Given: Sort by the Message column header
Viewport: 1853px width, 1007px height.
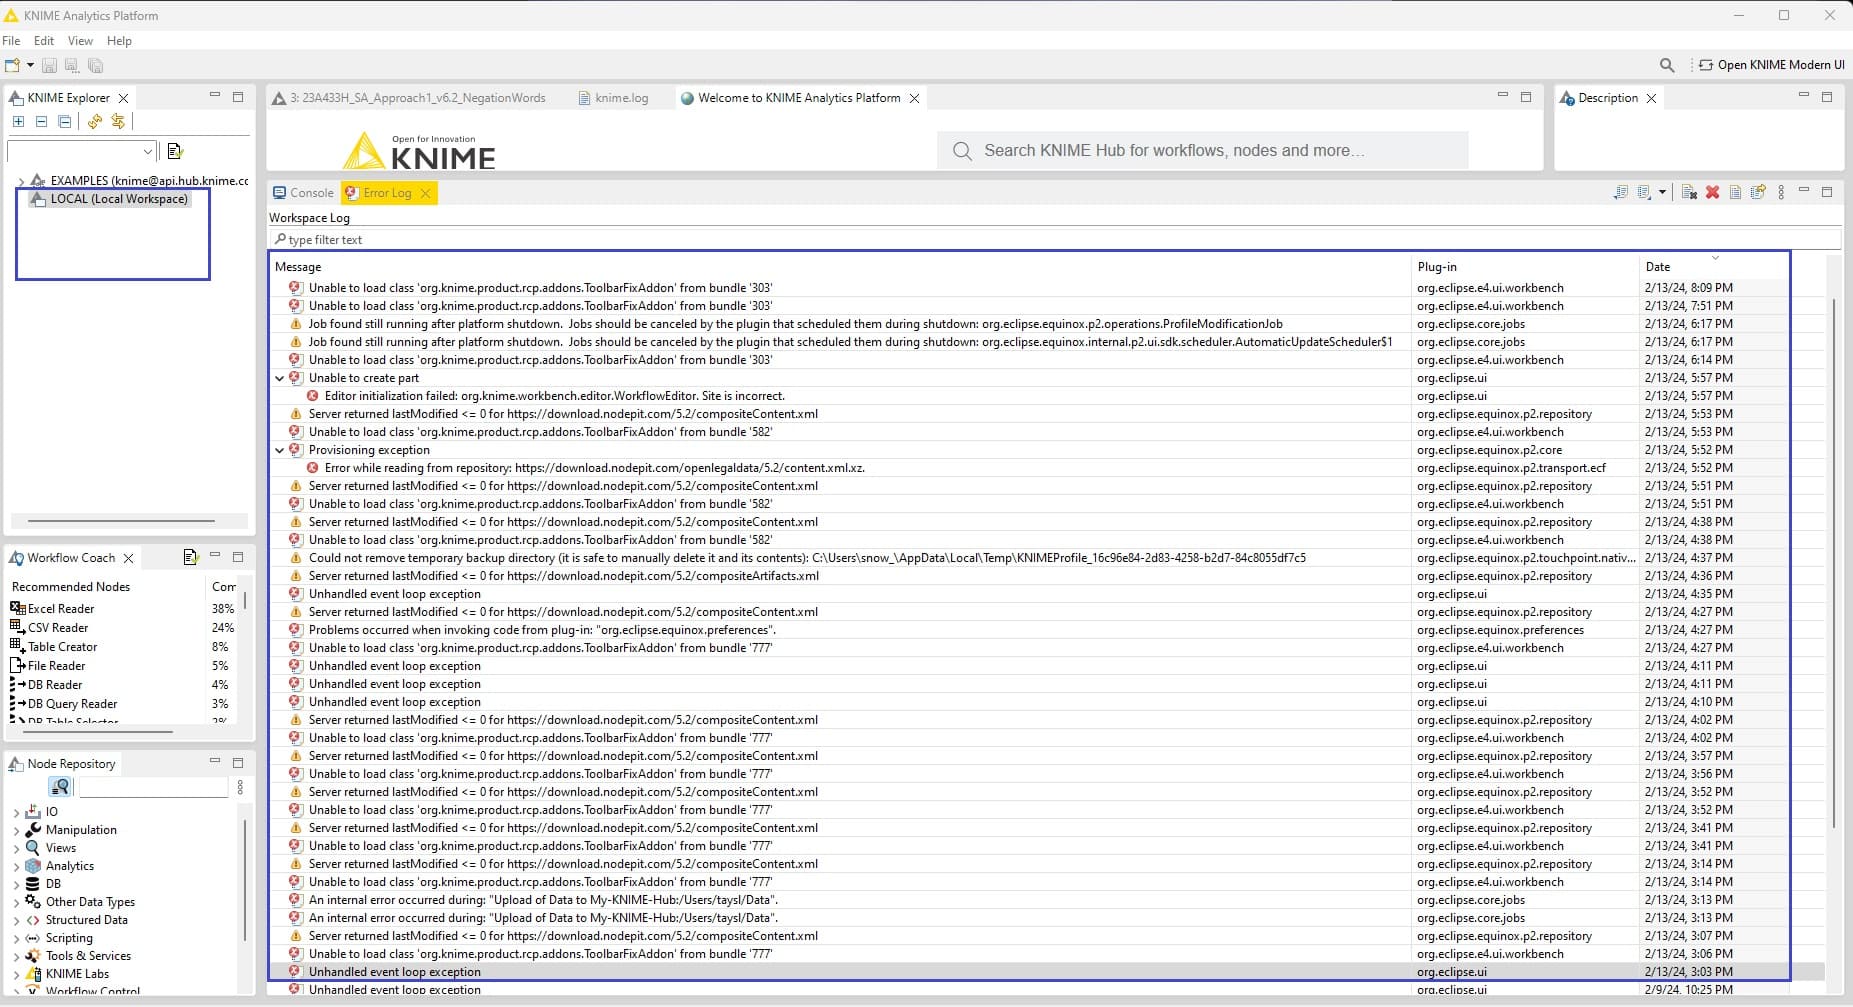Looking at the screenshot, I should click(840, 267).
